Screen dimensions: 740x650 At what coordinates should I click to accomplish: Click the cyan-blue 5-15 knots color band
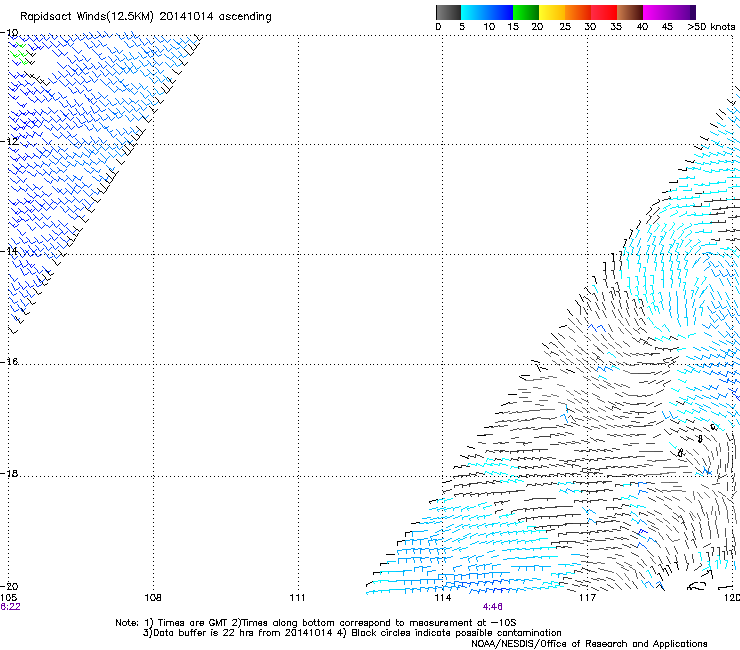[487, 12]
